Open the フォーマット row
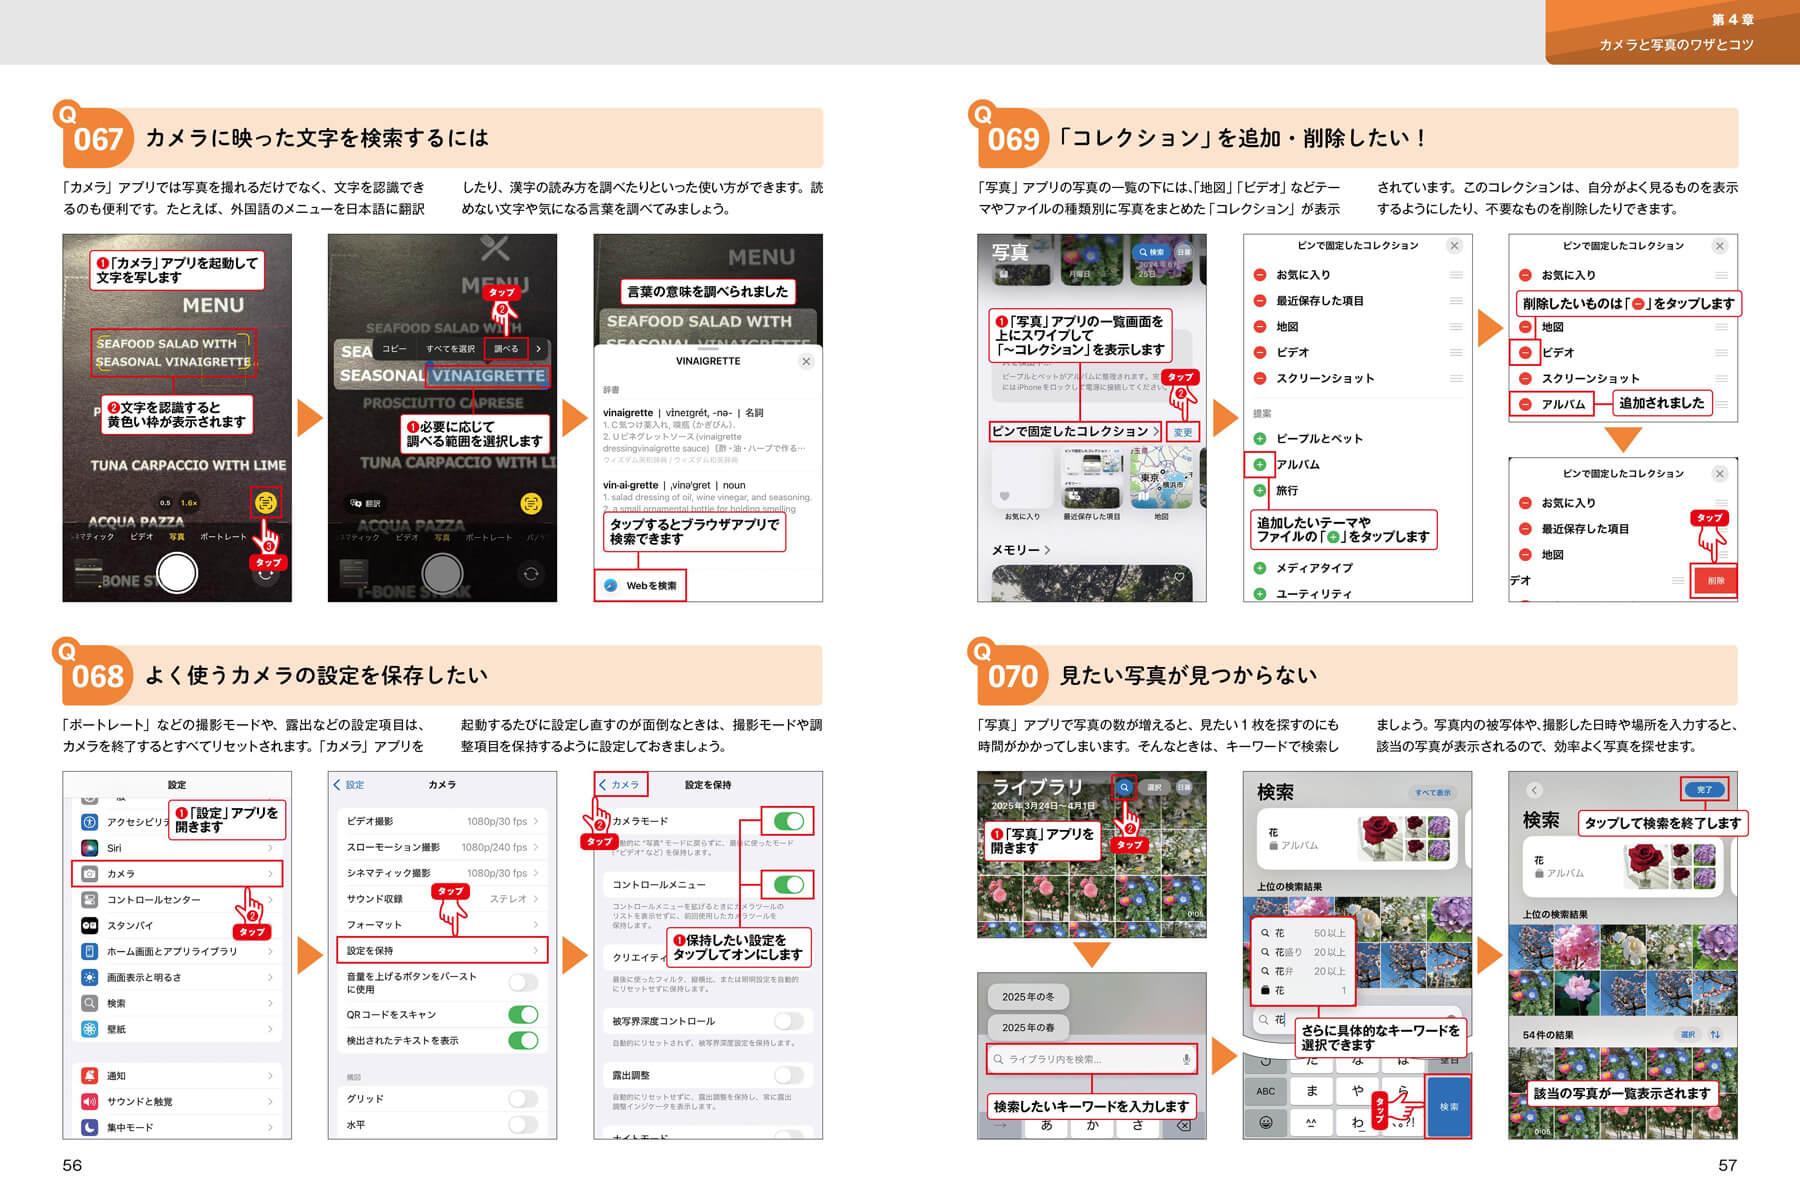 442,925
